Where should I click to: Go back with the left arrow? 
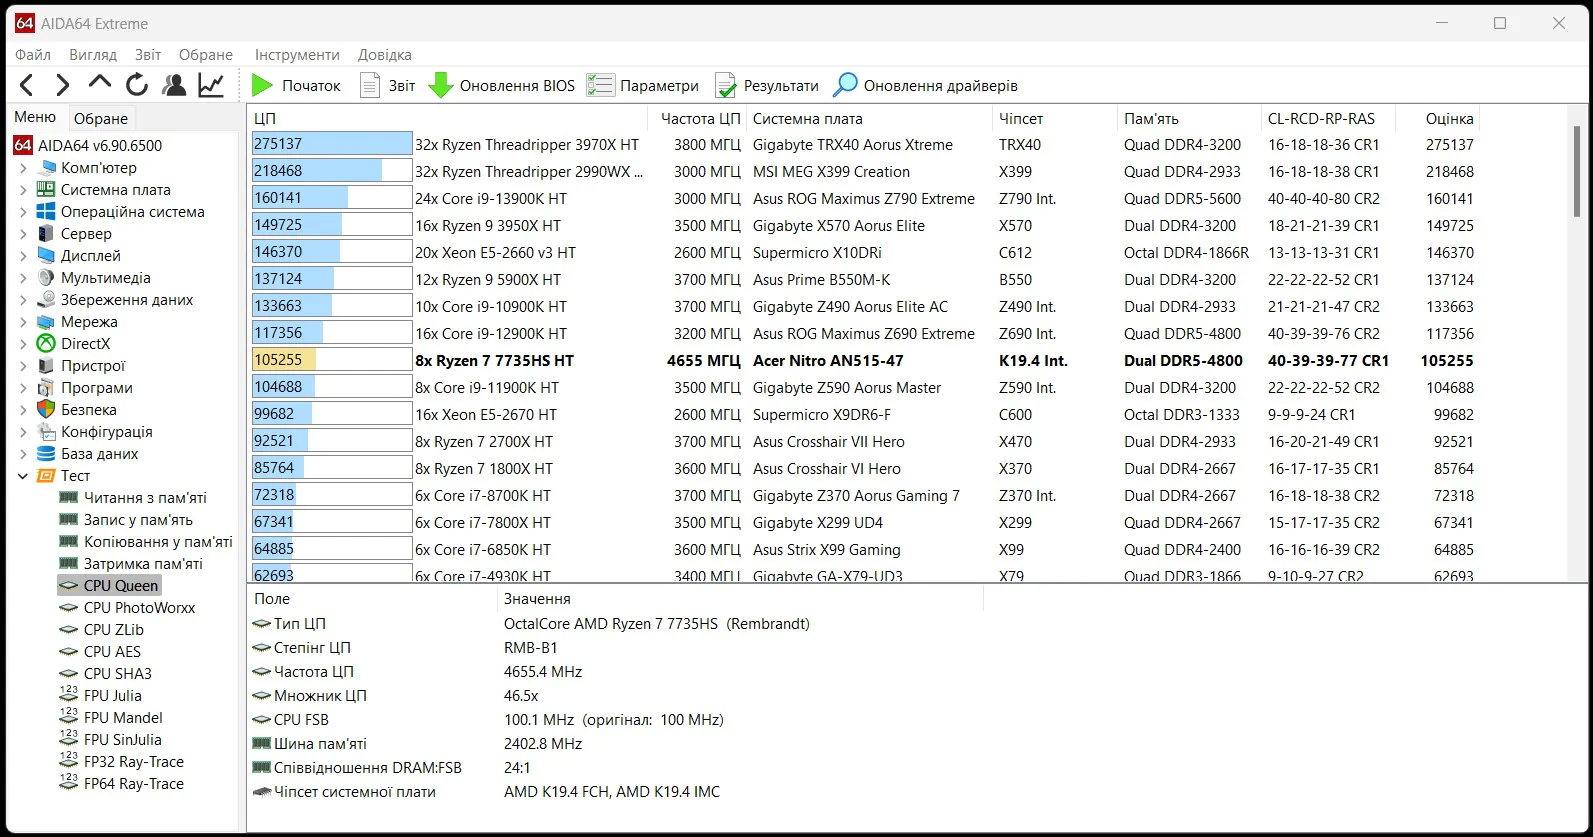click(27, 85)
